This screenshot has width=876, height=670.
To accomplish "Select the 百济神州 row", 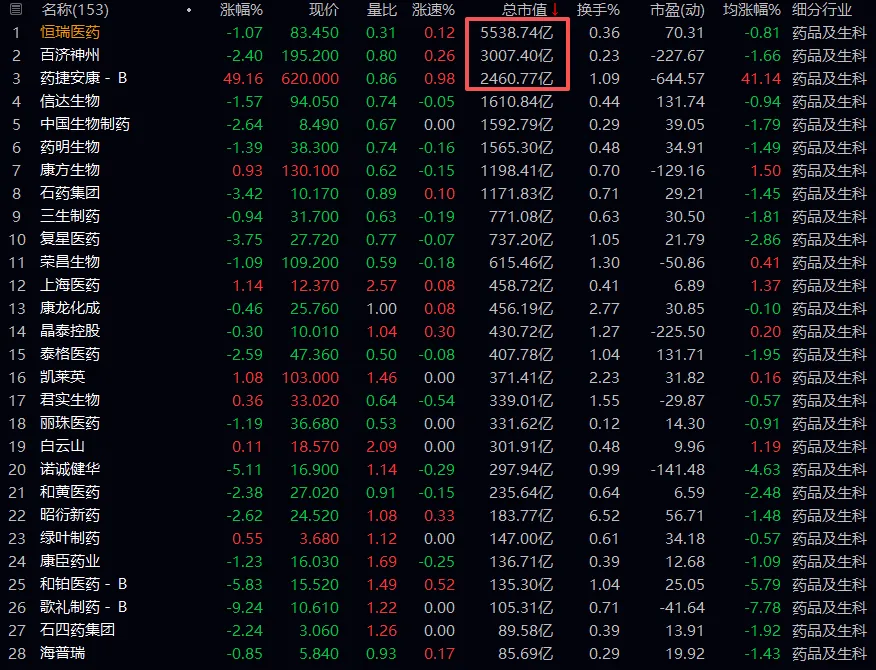I will (70, 55).
